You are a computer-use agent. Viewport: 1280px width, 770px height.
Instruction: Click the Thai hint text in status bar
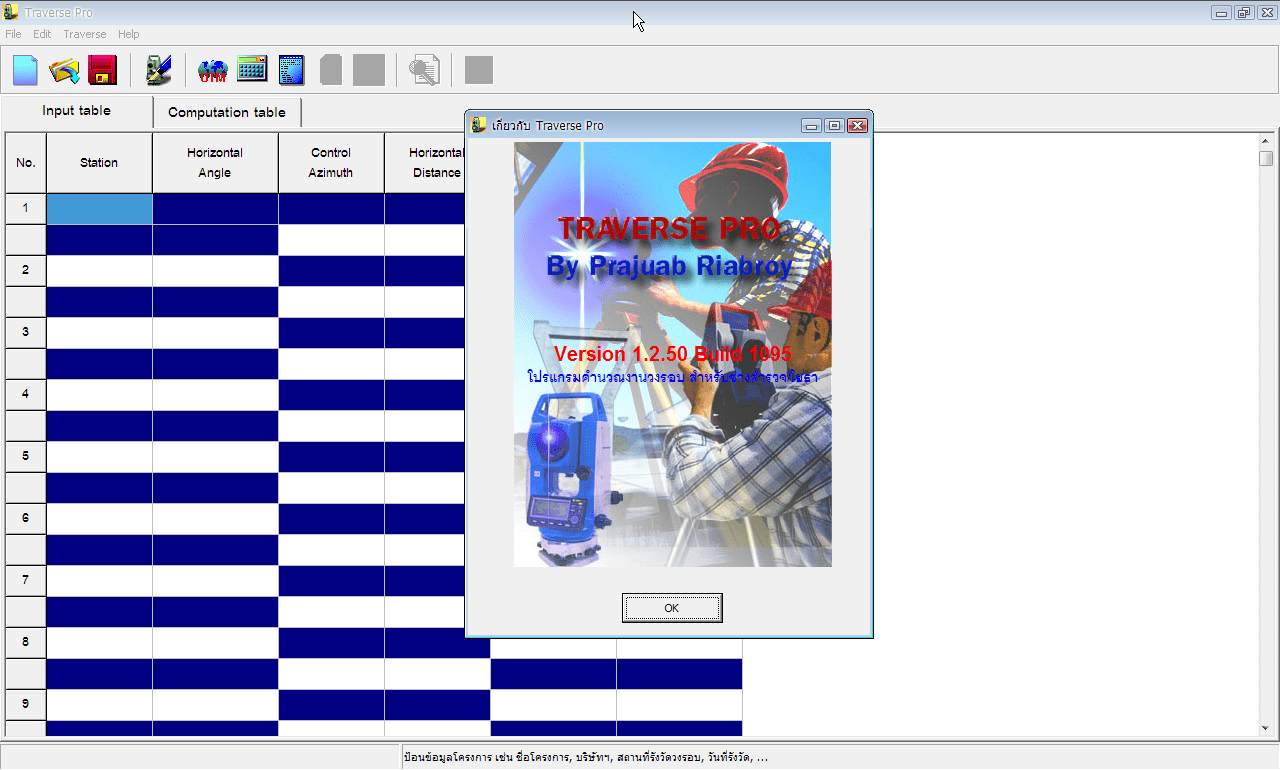(586, 758)
